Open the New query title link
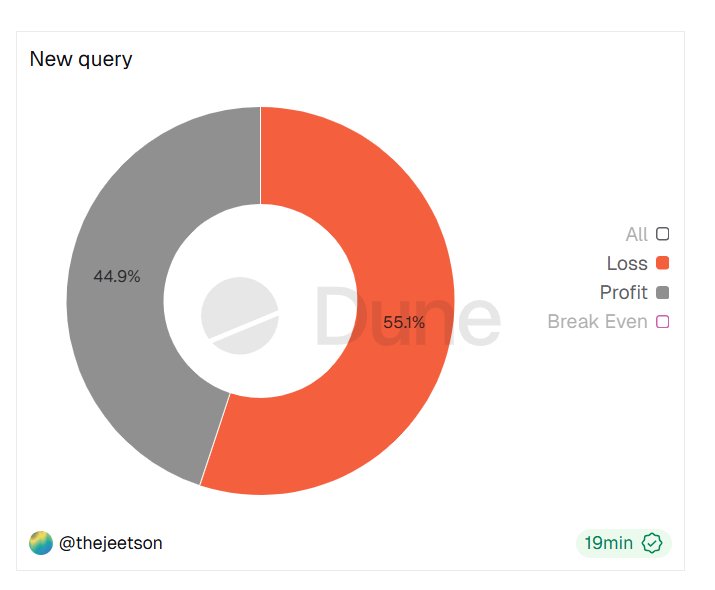 click(81, 59)
